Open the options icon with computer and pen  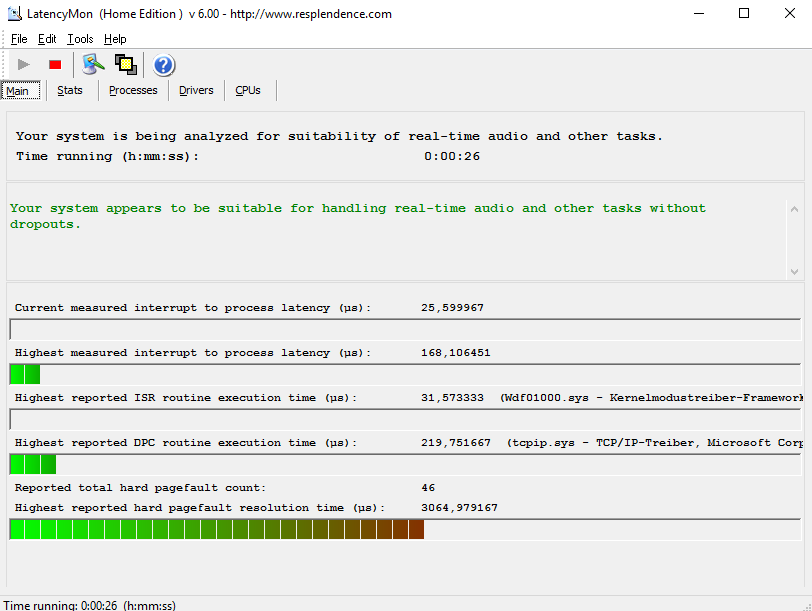coord(93,65)
